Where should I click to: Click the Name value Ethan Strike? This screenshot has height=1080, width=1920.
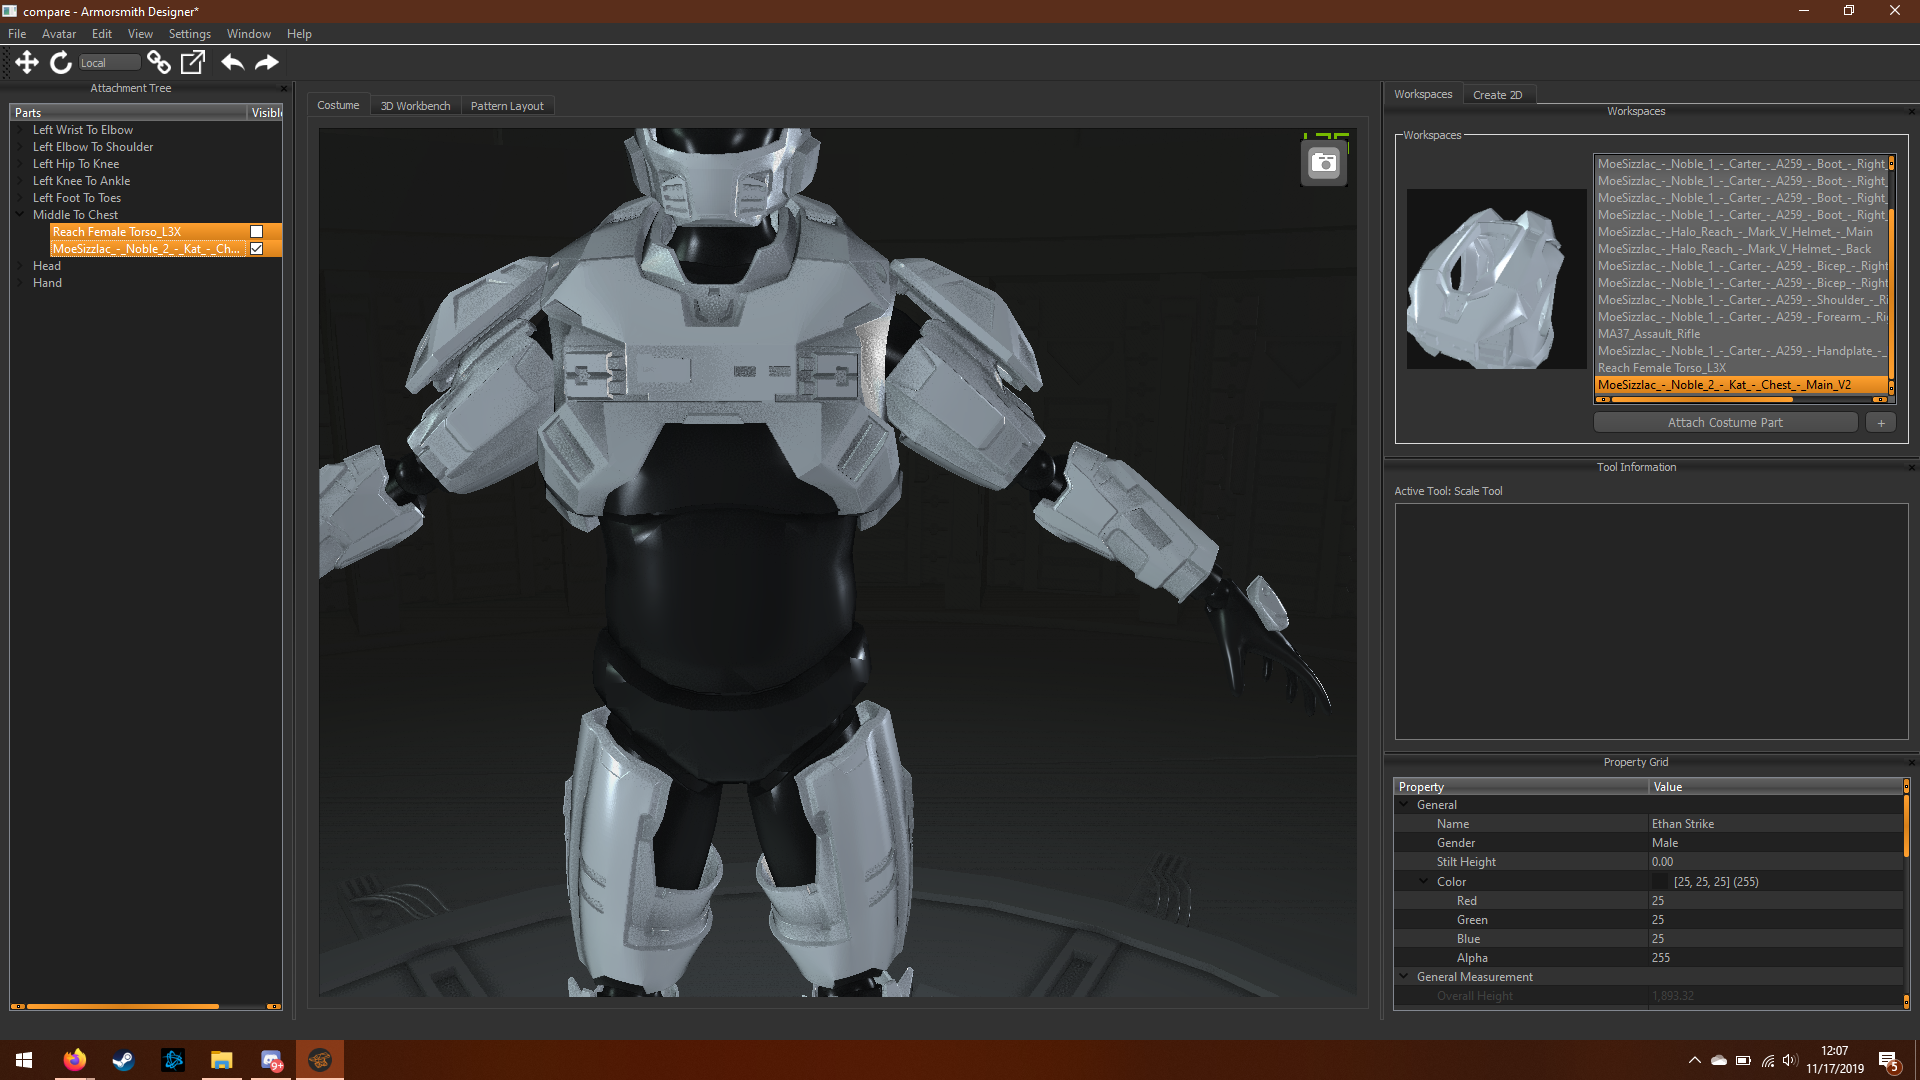[x=1682, y=824]
